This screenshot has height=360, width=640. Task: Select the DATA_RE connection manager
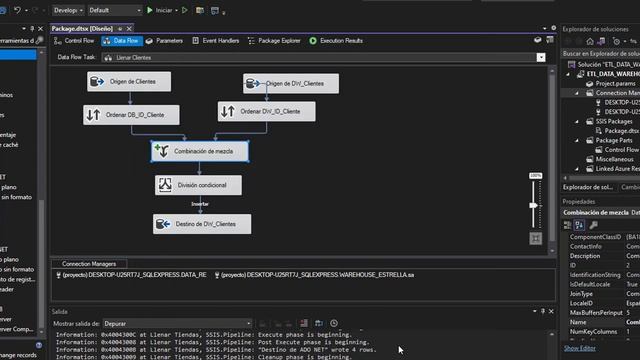click(131, 275)
